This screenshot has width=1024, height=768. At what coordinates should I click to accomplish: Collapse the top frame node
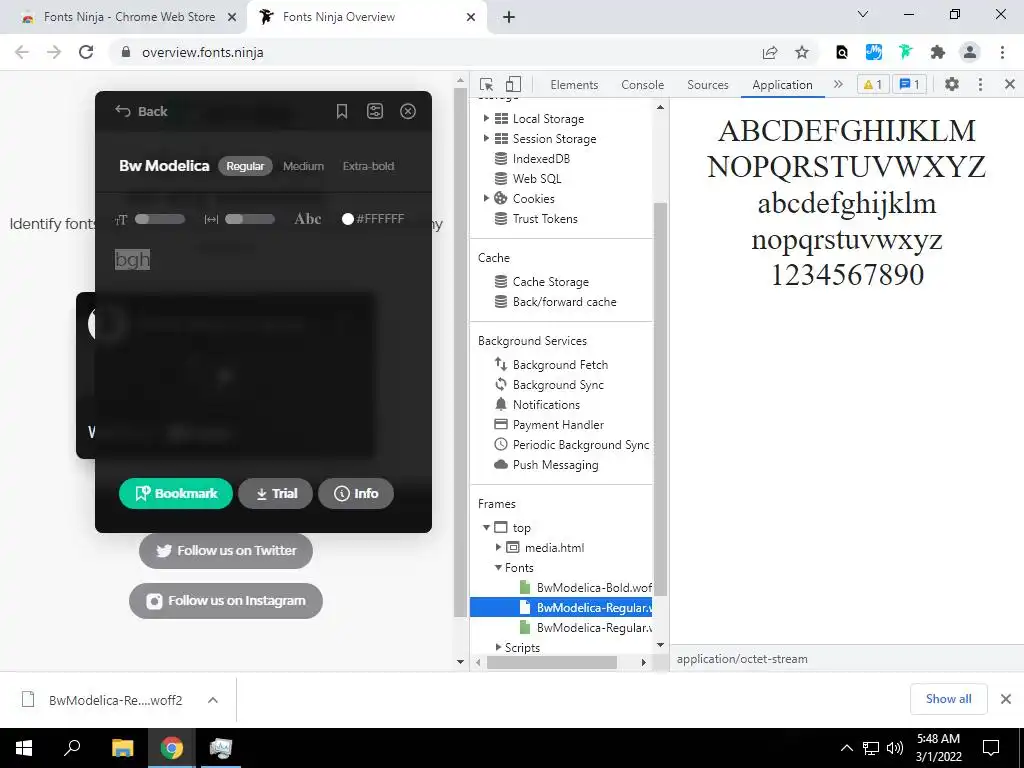click(487, 528)
